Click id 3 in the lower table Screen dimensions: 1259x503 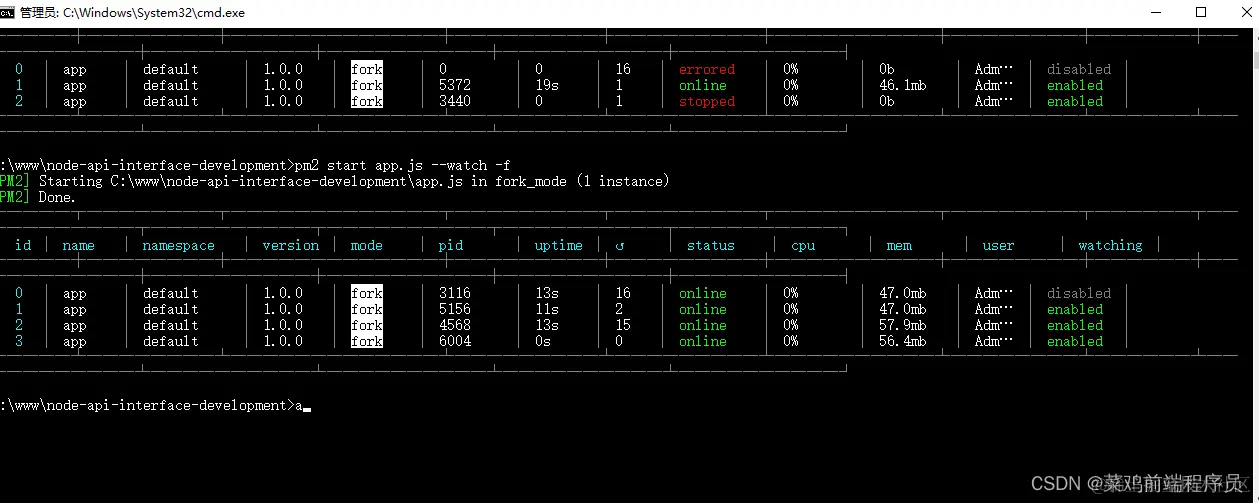pos(19,341)
